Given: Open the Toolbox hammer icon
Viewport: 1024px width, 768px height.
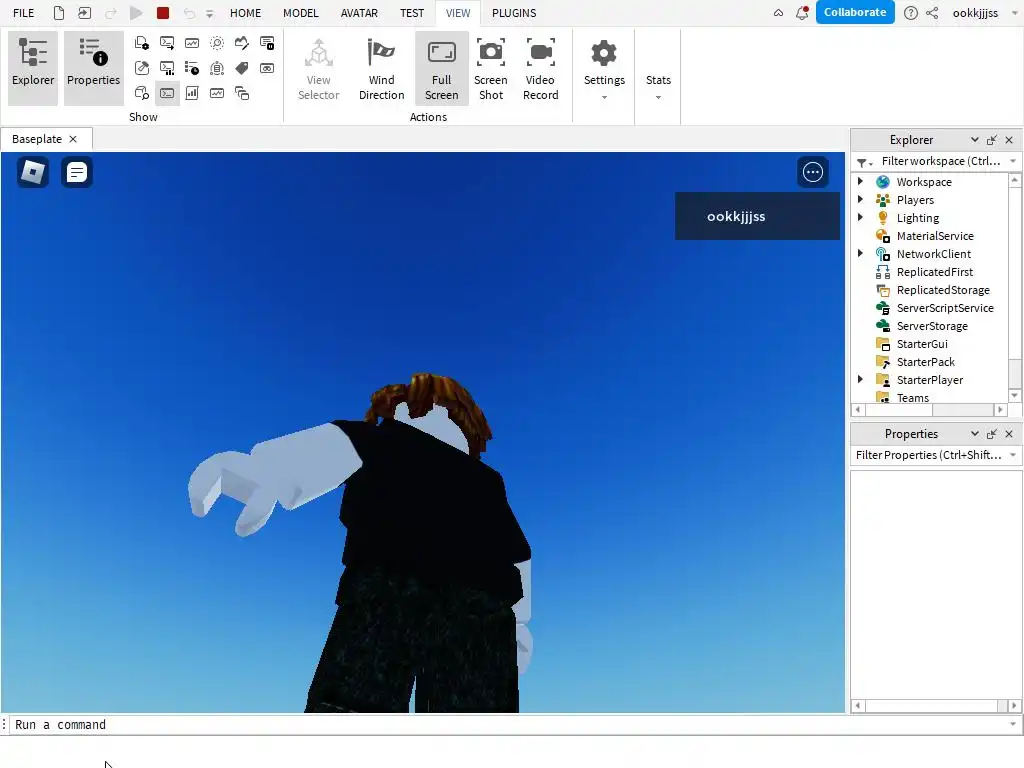Looking at the screenshot, I should coord(142,68).
